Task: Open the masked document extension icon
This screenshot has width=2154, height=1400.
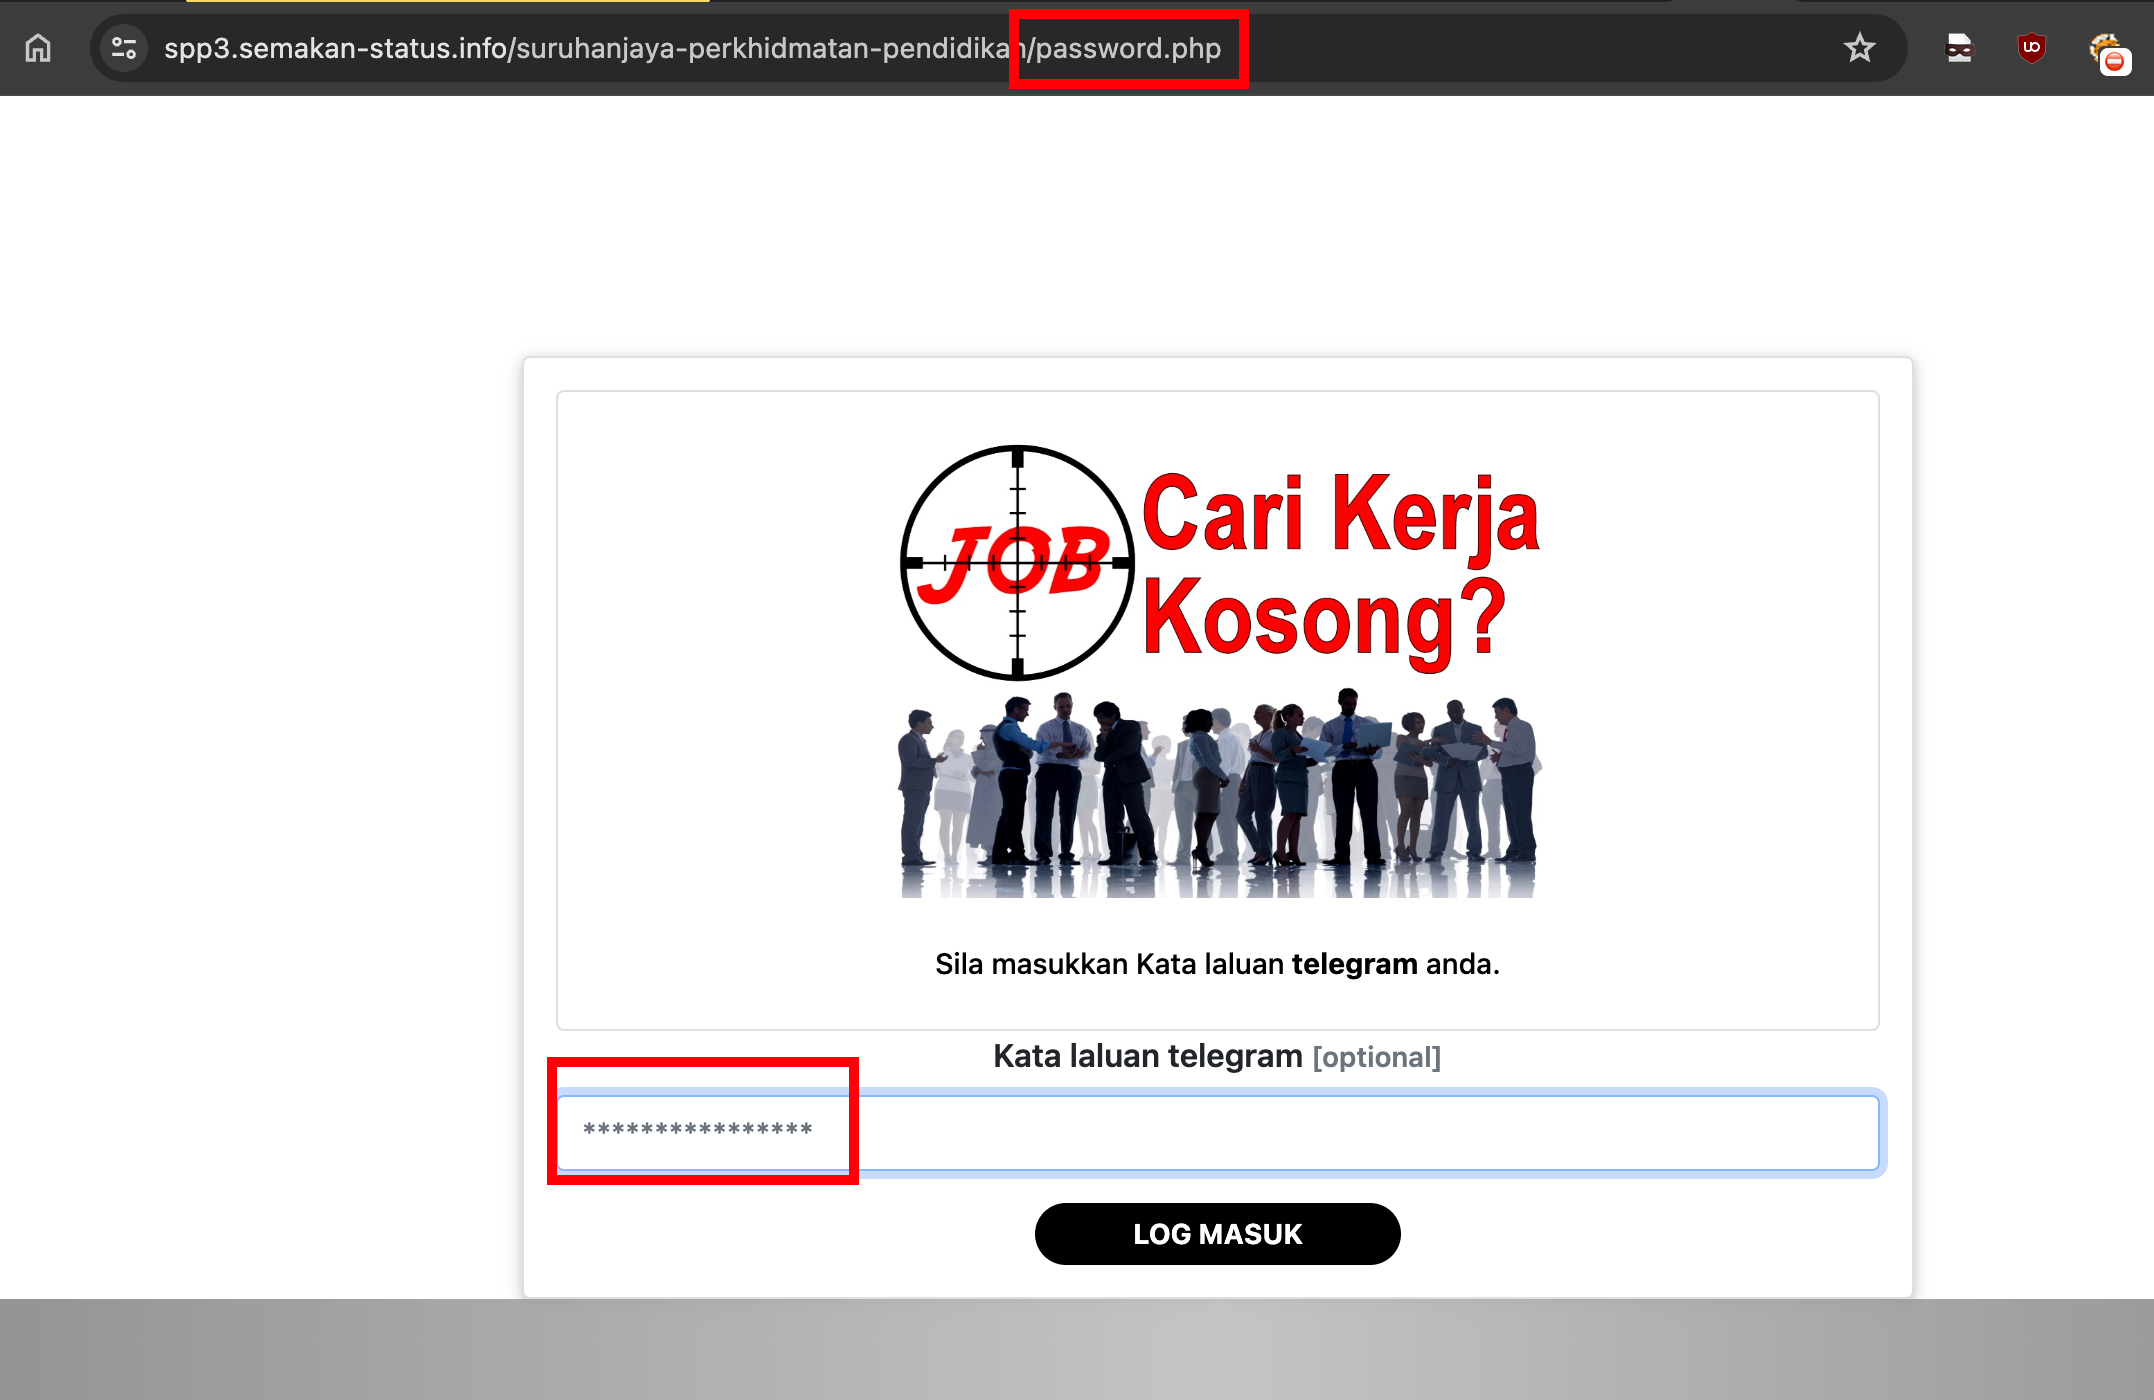Action: [1959, 48]
